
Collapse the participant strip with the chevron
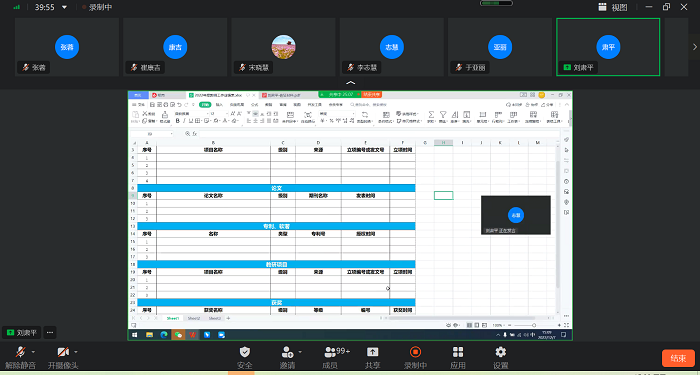click(x=350, y=83)
